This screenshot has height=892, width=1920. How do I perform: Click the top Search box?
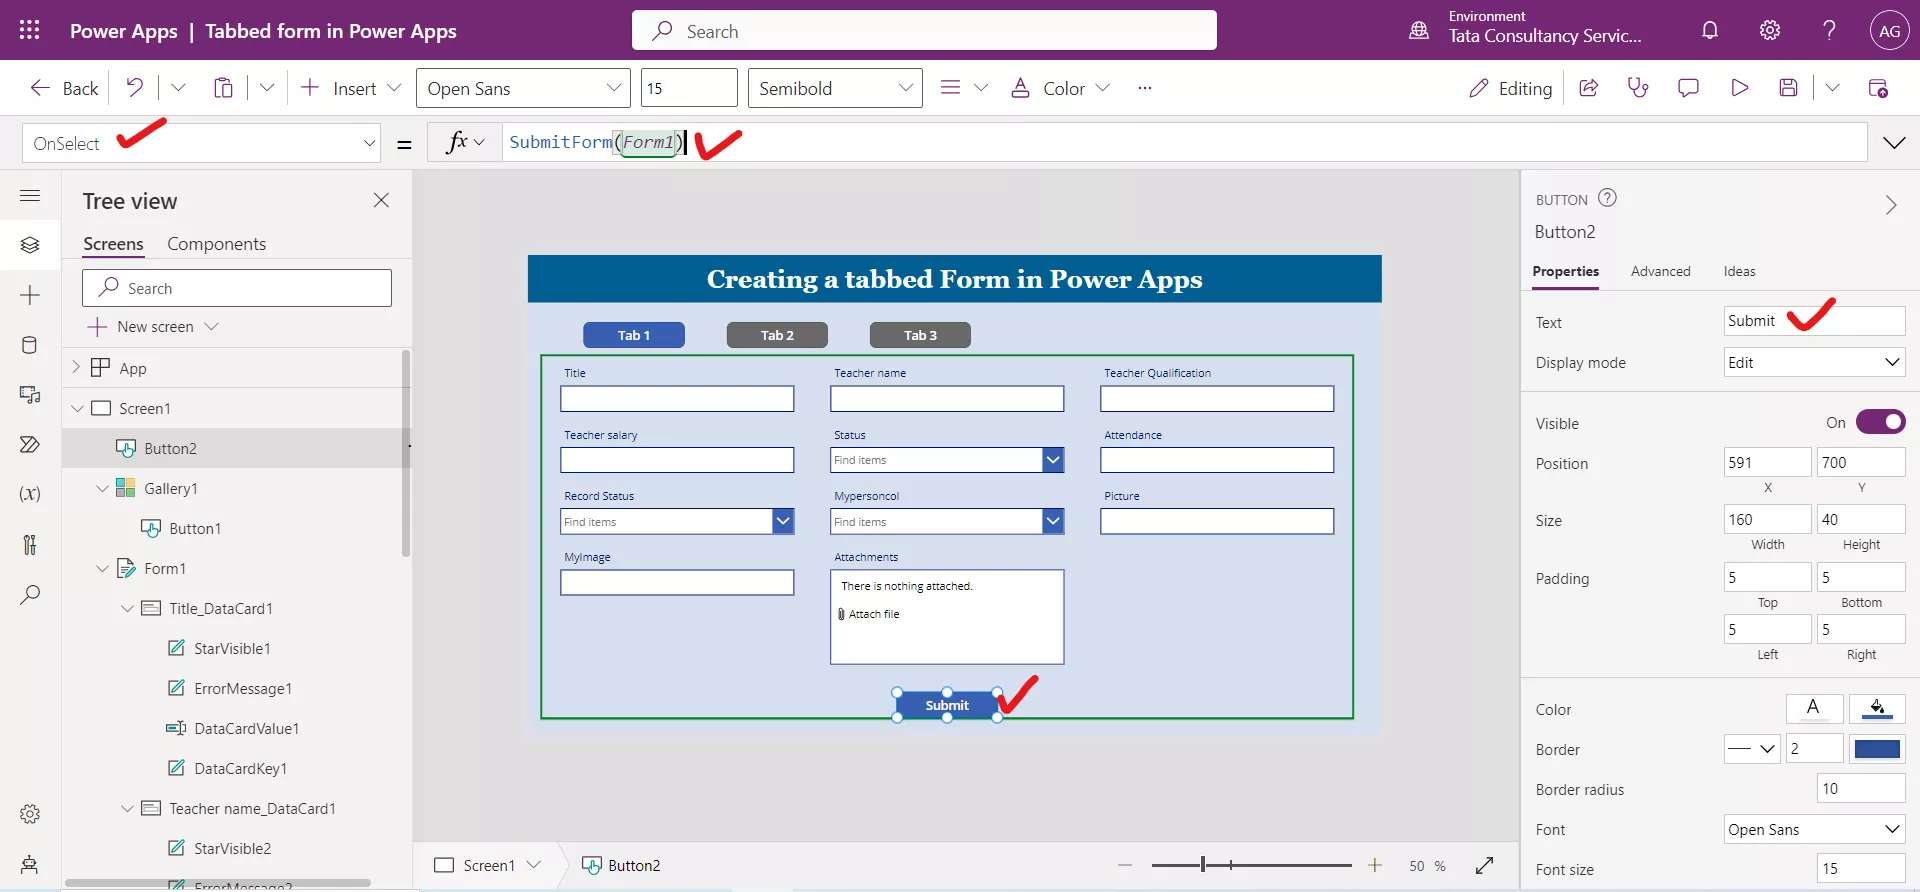pos(924,30)
